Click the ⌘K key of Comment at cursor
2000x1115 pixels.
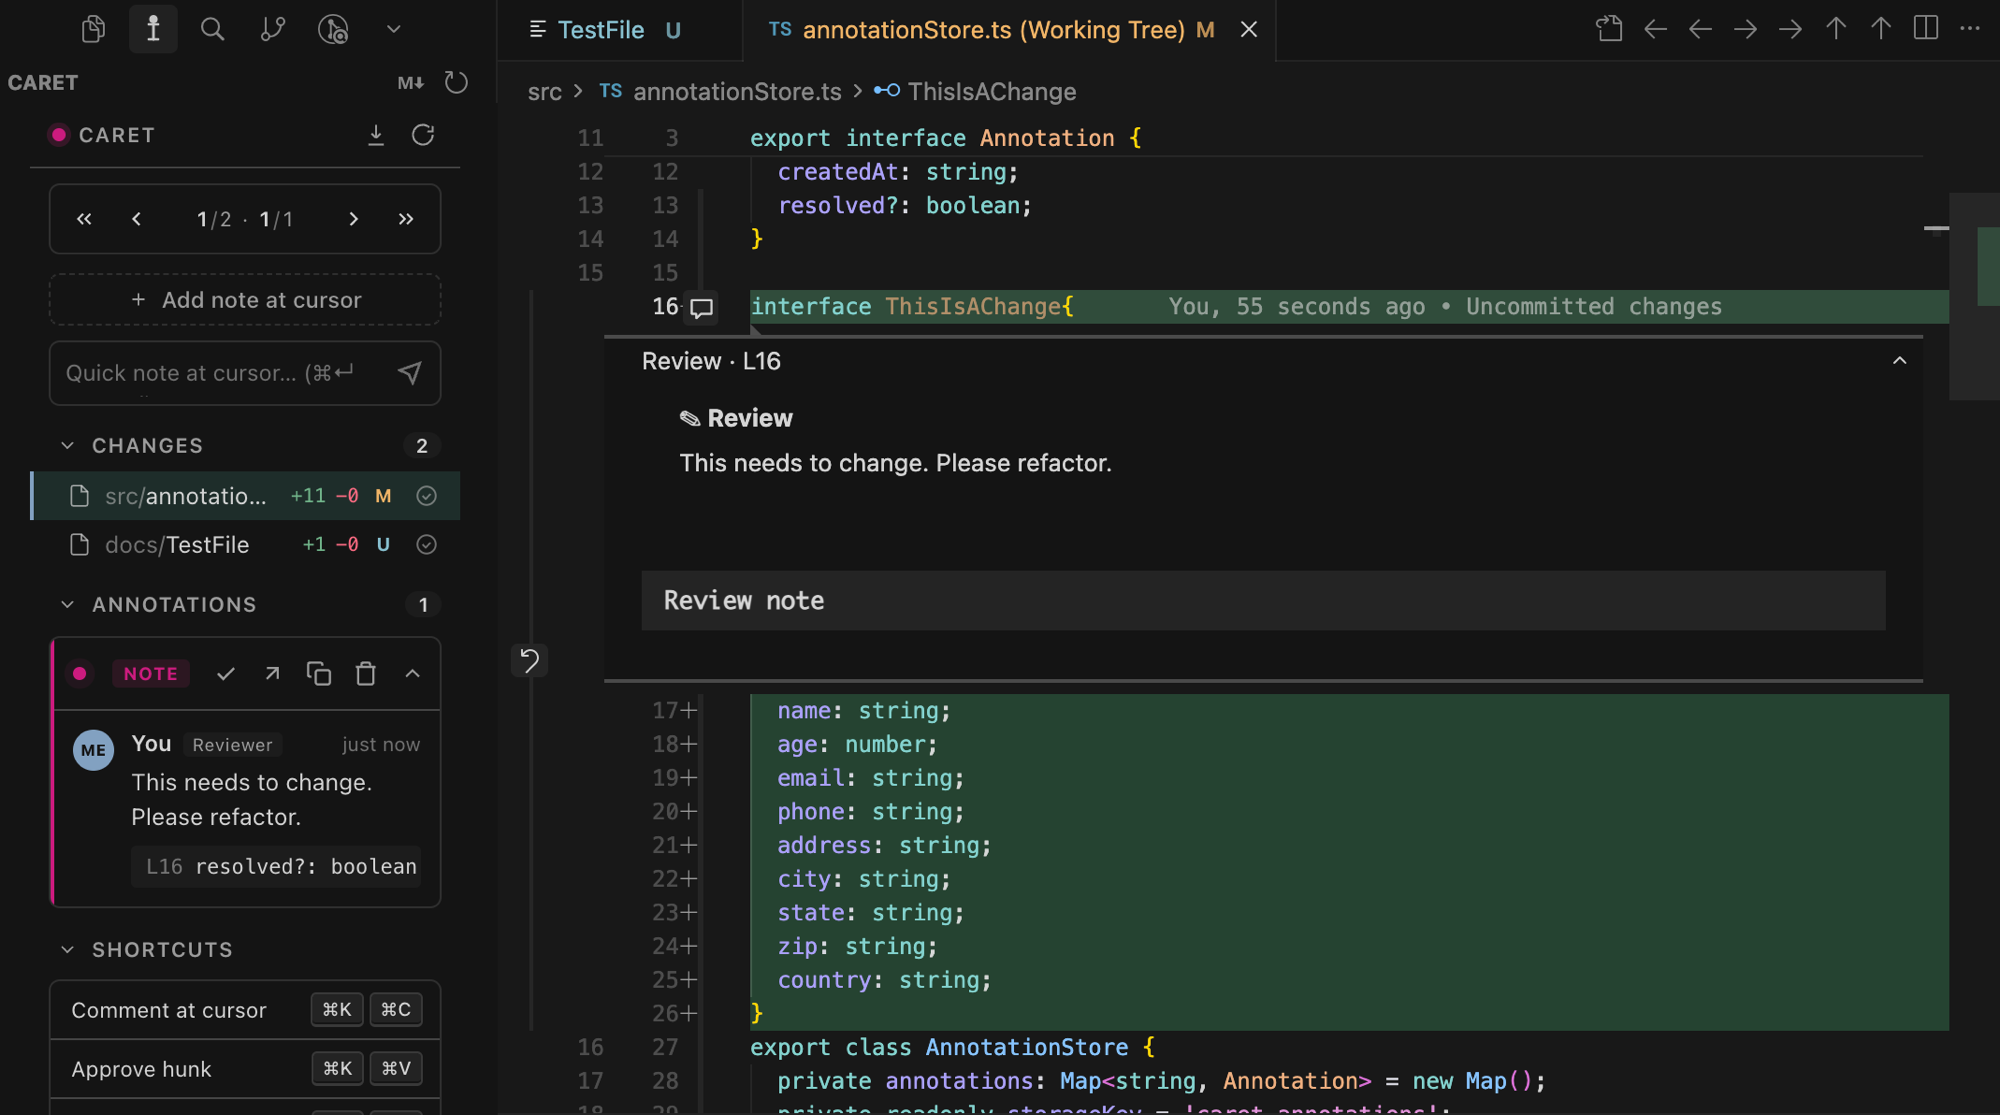point(337,1010)
